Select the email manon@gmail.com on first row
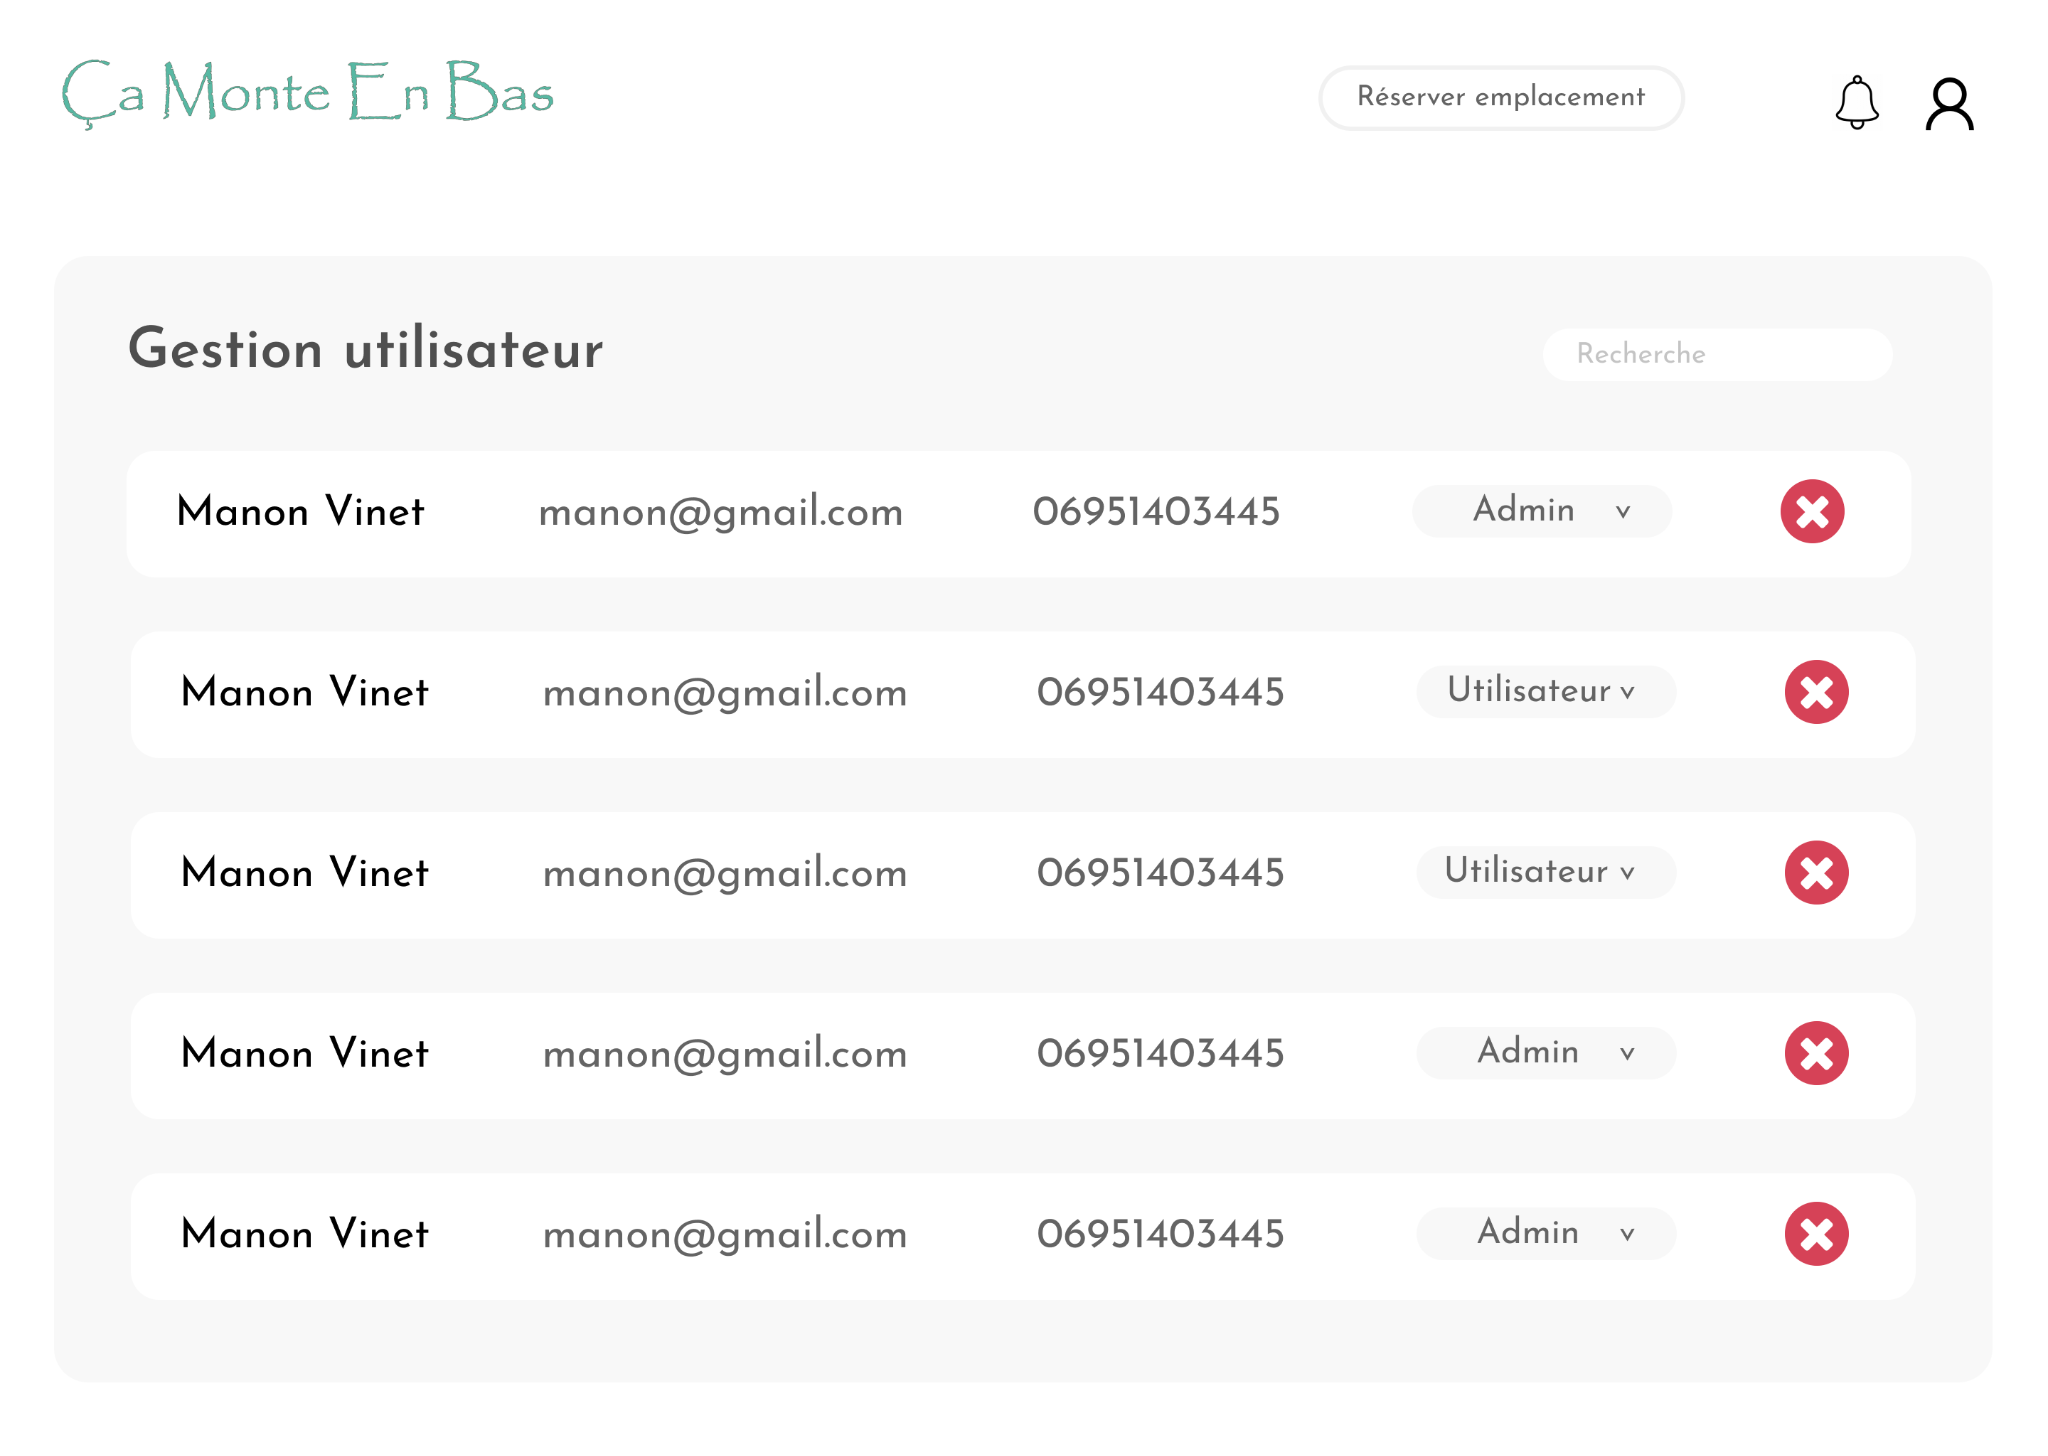 pyautogui.click(x=721, y=512)
